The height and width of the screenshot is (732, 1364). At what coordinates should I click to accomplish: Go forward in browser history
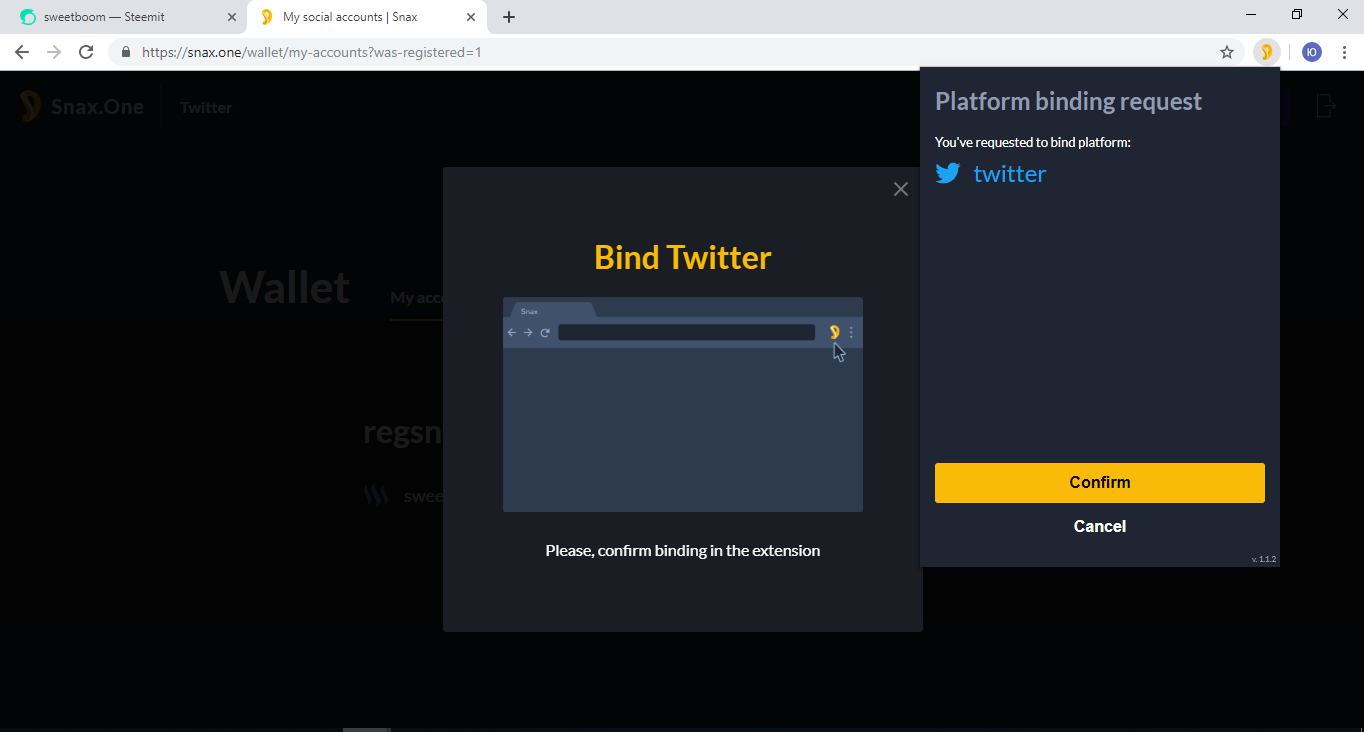point(54,52)
